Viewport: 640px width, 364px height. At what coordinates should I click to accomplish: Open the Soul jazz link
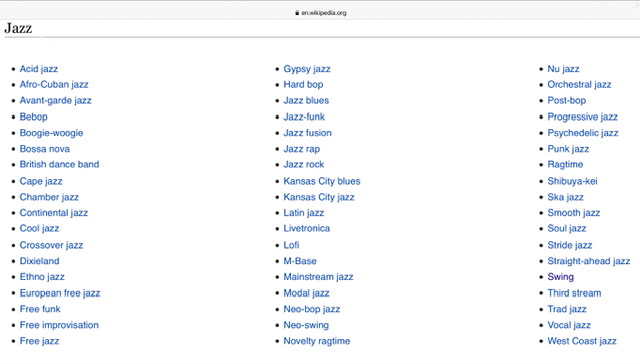(x=567, y=229)
